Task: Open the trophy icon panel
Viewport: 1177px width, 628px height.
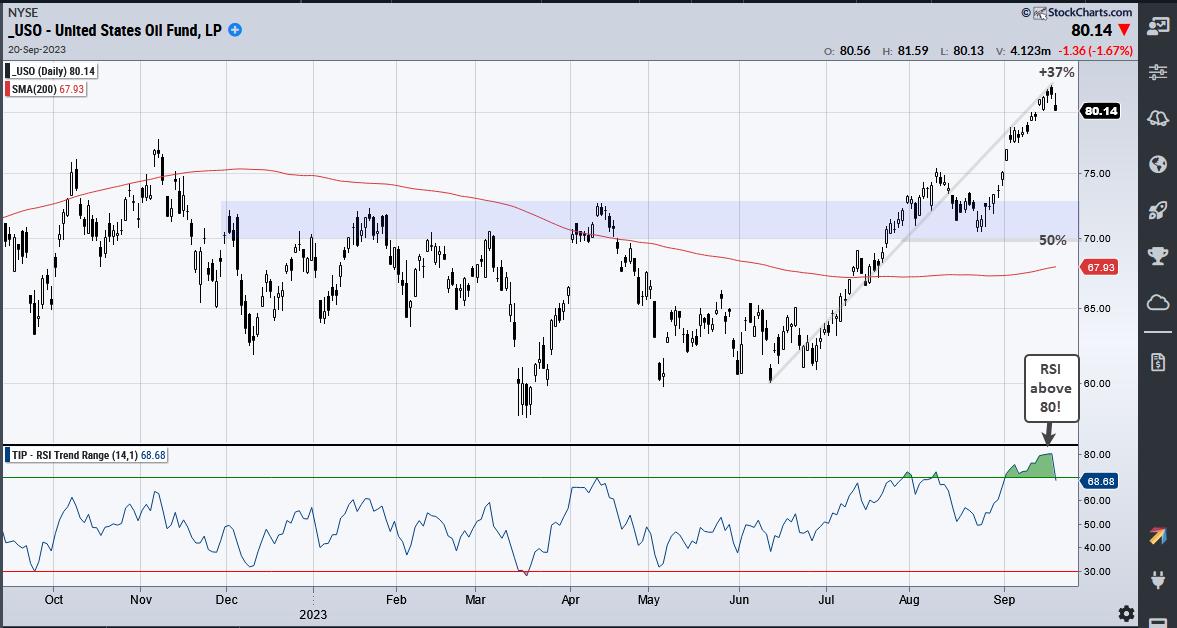Action: [x=1158, y=256]
